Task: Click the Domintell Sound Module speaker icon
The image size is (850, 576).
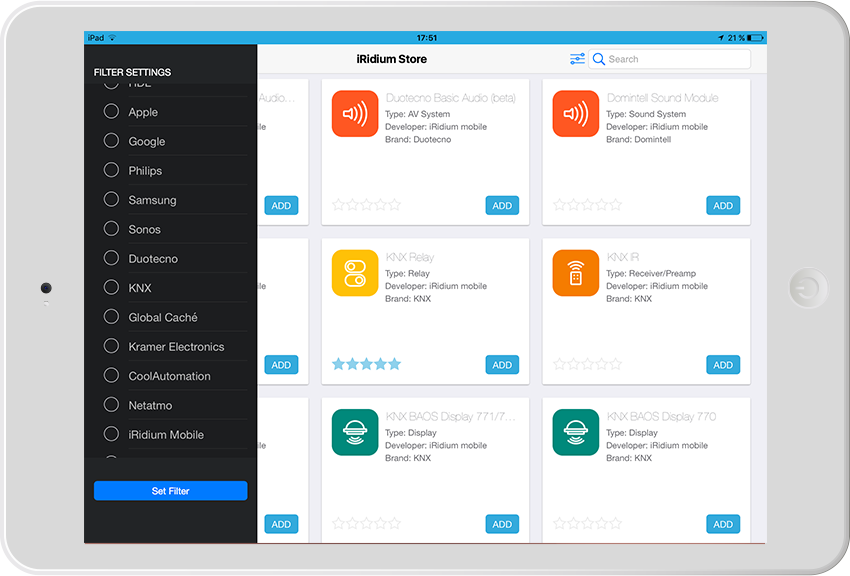Action: (x=575, y=114)
